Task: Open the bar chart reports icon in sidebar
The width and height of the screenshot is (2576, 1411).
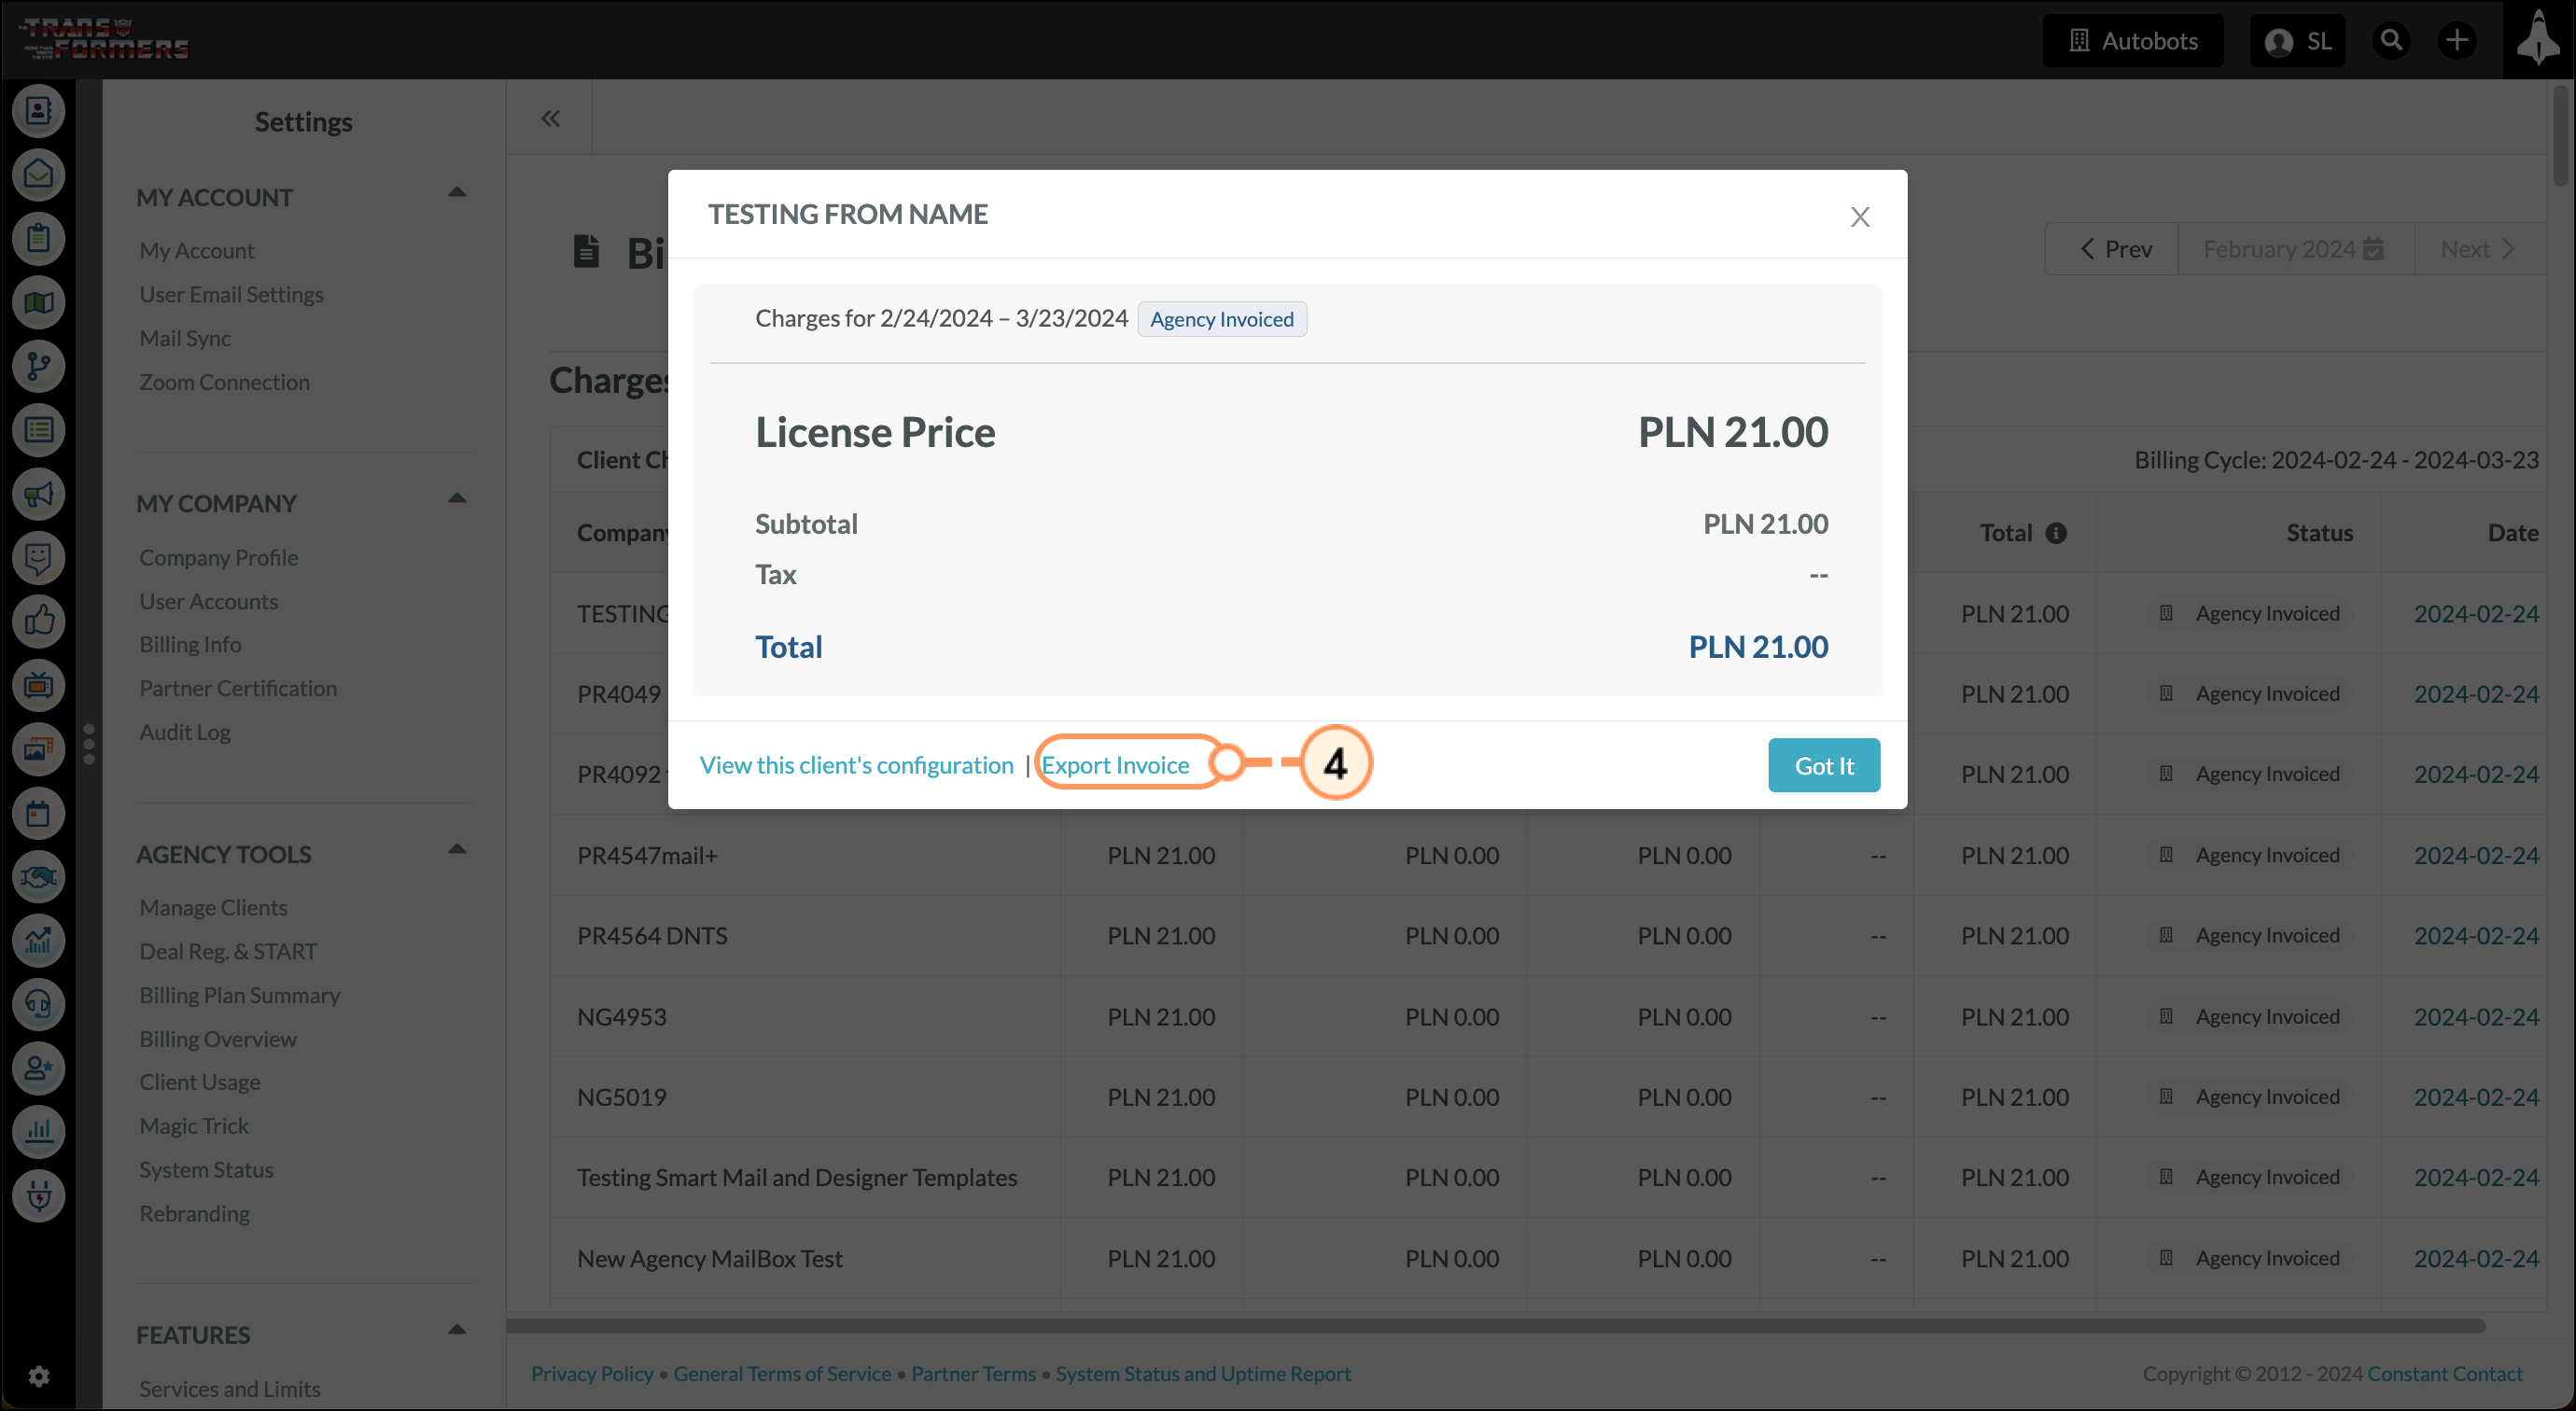Action: (38, 1133)
